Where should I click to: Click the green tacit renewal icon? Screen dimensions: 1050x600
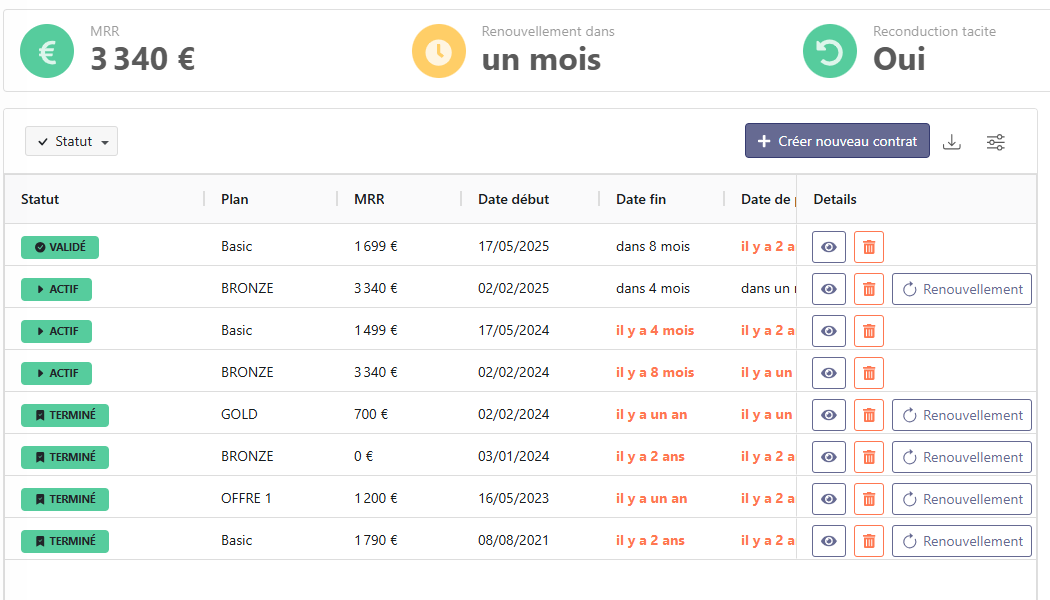point(829,51)
